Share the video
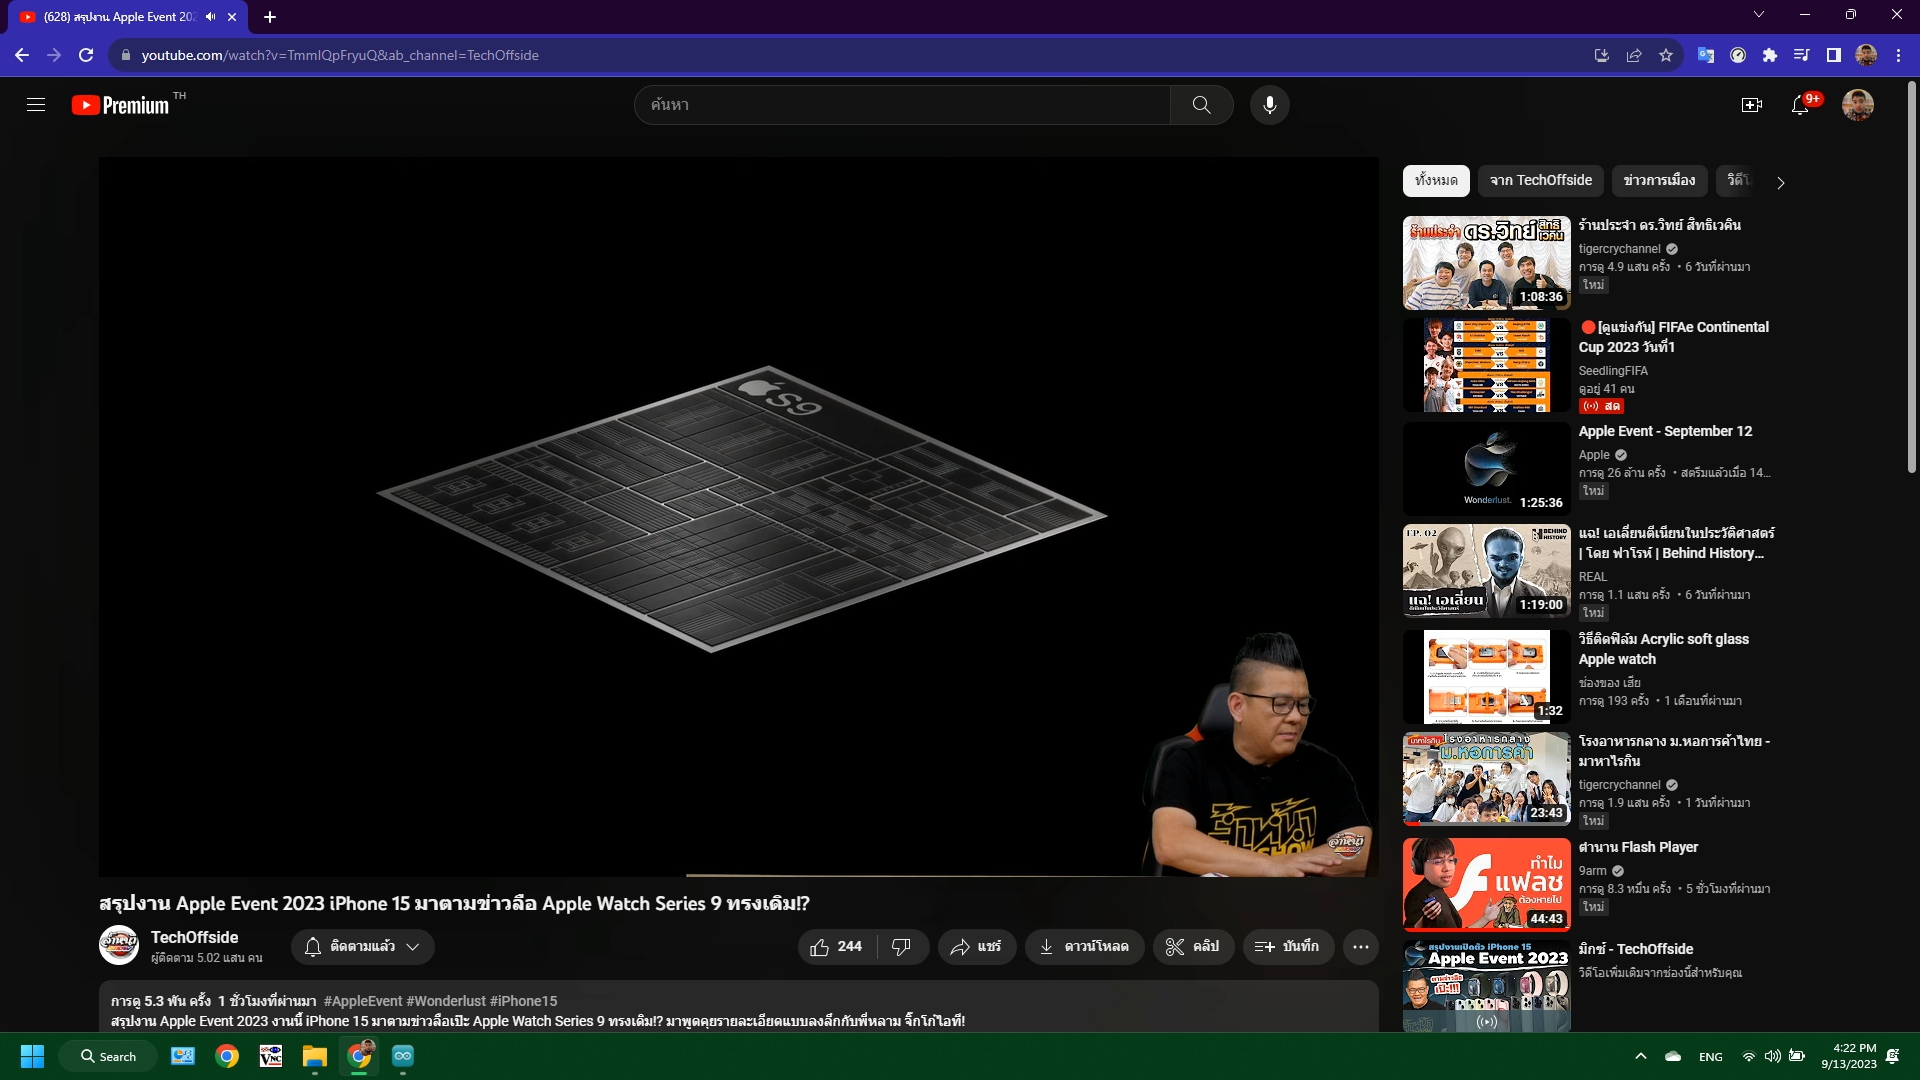Screen dimensions: 1920x1080 pyautogui.click(x=976, y=947)
